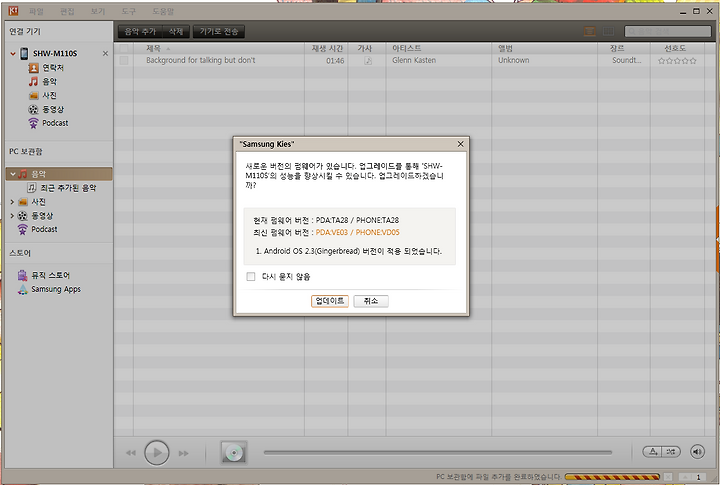Cancel the status bar transfer task
The width and height of the screenshot is (720, 485).
668,477
